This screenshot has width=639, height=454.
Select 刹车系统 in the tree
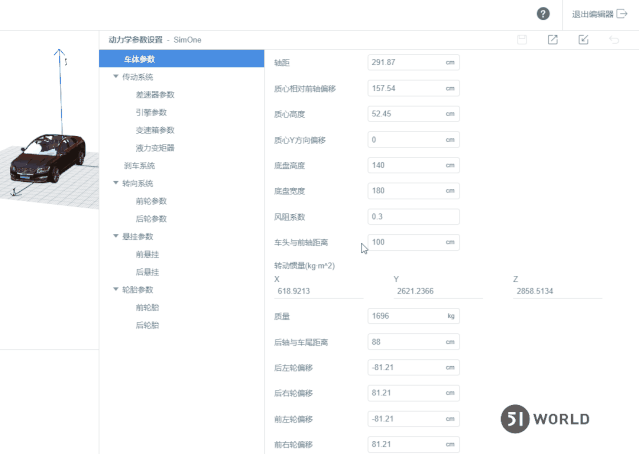139,165
